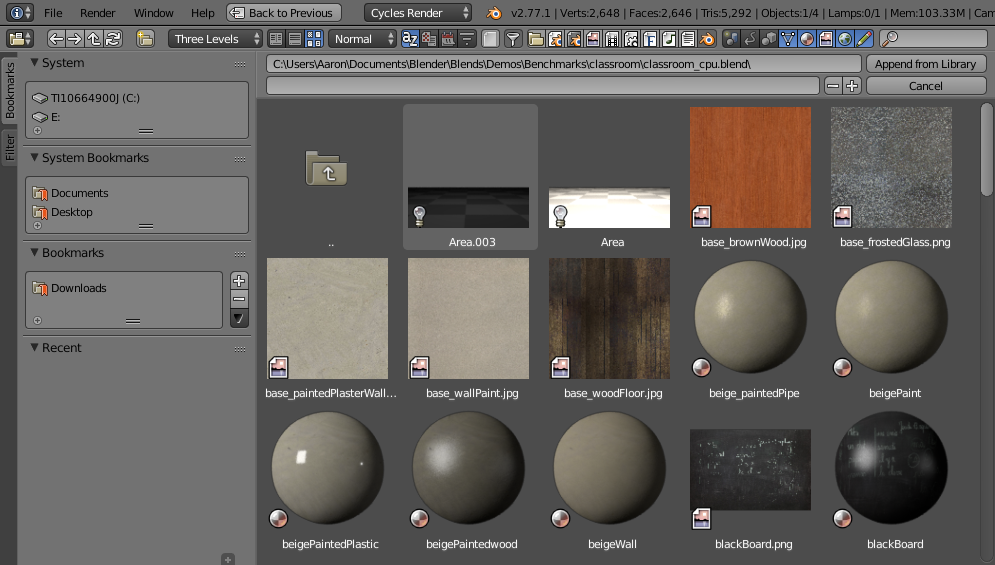Viewport: 995px width, 565px height.
Task: Create a new directory
Action: tap(145, 39)
